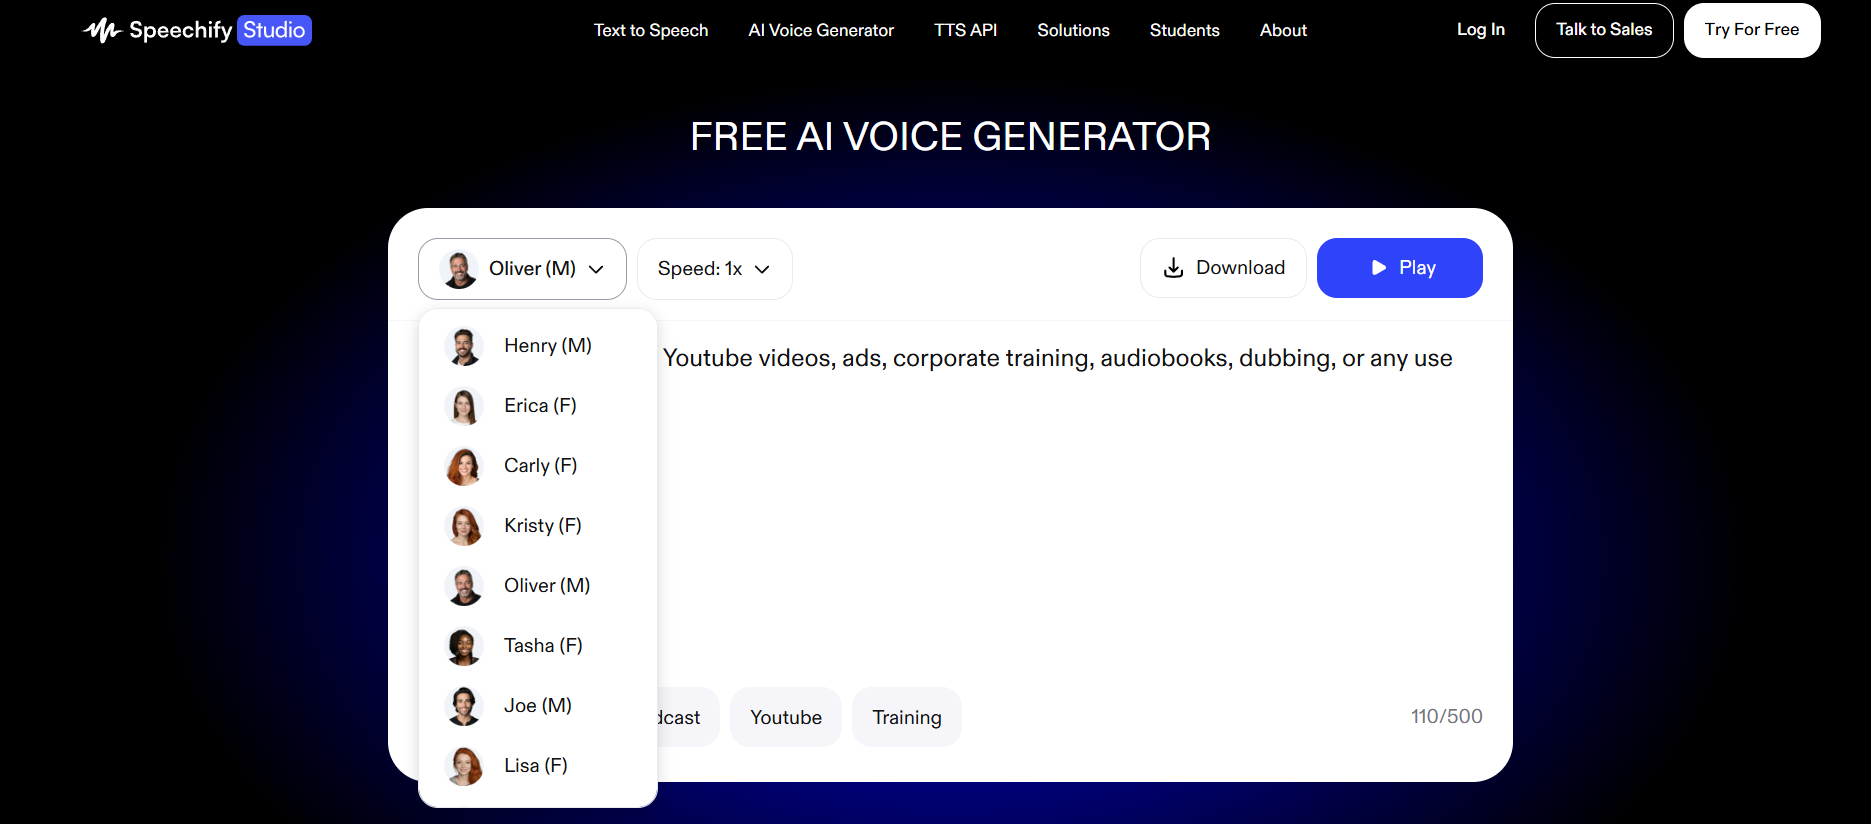1871x824 pixels.
Task: Open the About menu
Action: click(x=1283, y=30)
